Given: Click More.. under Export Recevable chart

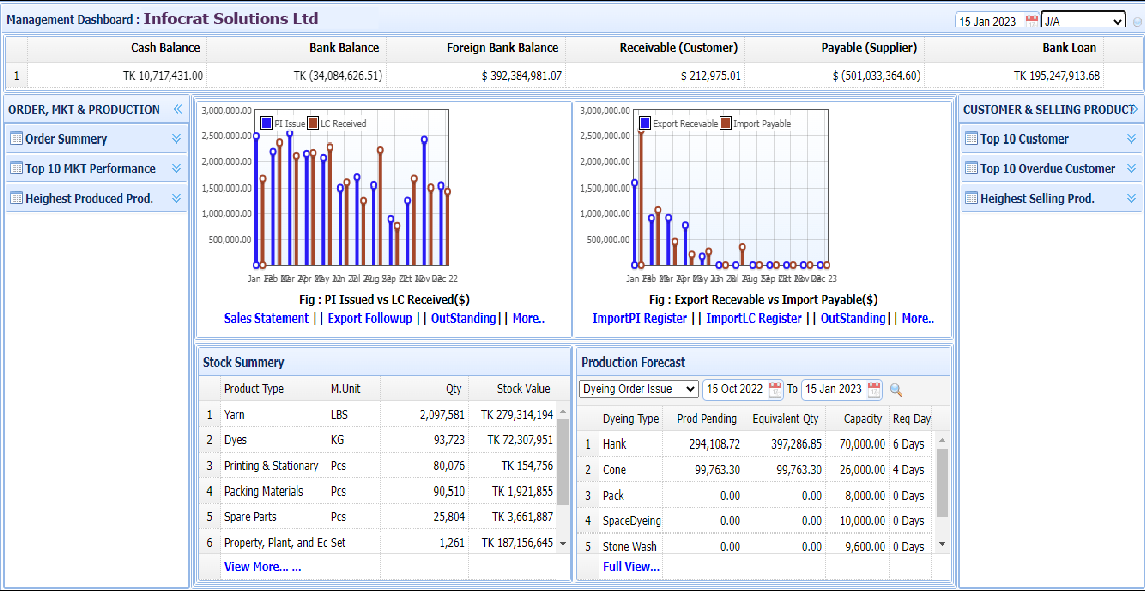Looking at the screenshot, I should [x=918, y=318].
